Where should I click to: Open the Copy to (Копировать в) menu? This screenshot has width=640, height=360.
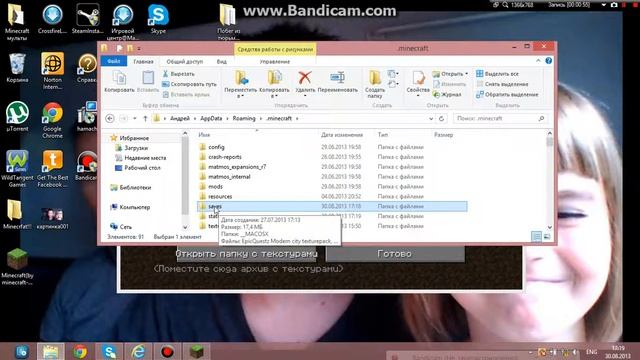[274, 84]
